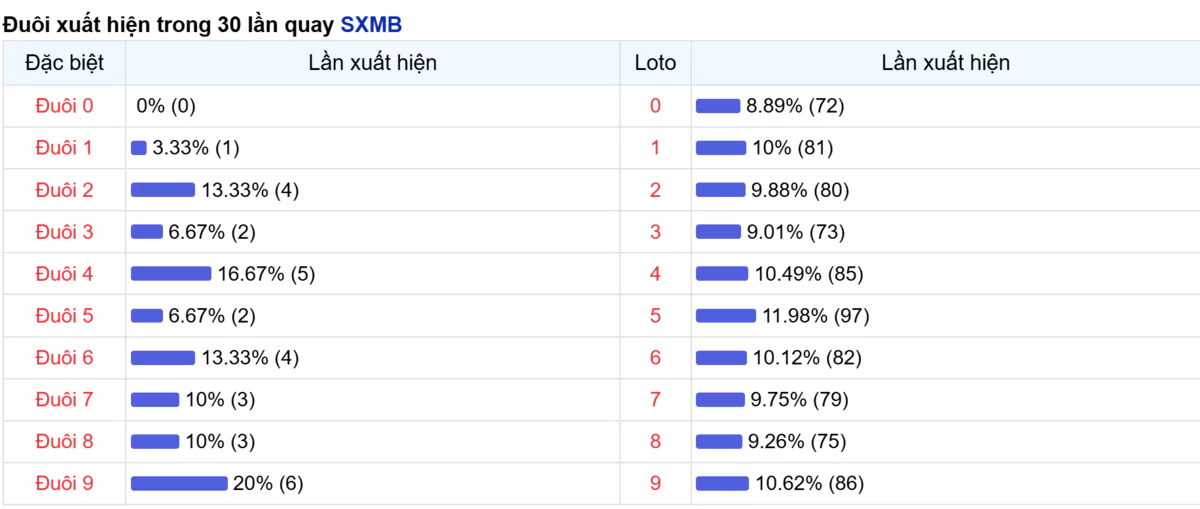This screenshot has width=1200, height=509.
Task: Click the Lần xuất hiện header beside Loto
Action: [945, 63]
